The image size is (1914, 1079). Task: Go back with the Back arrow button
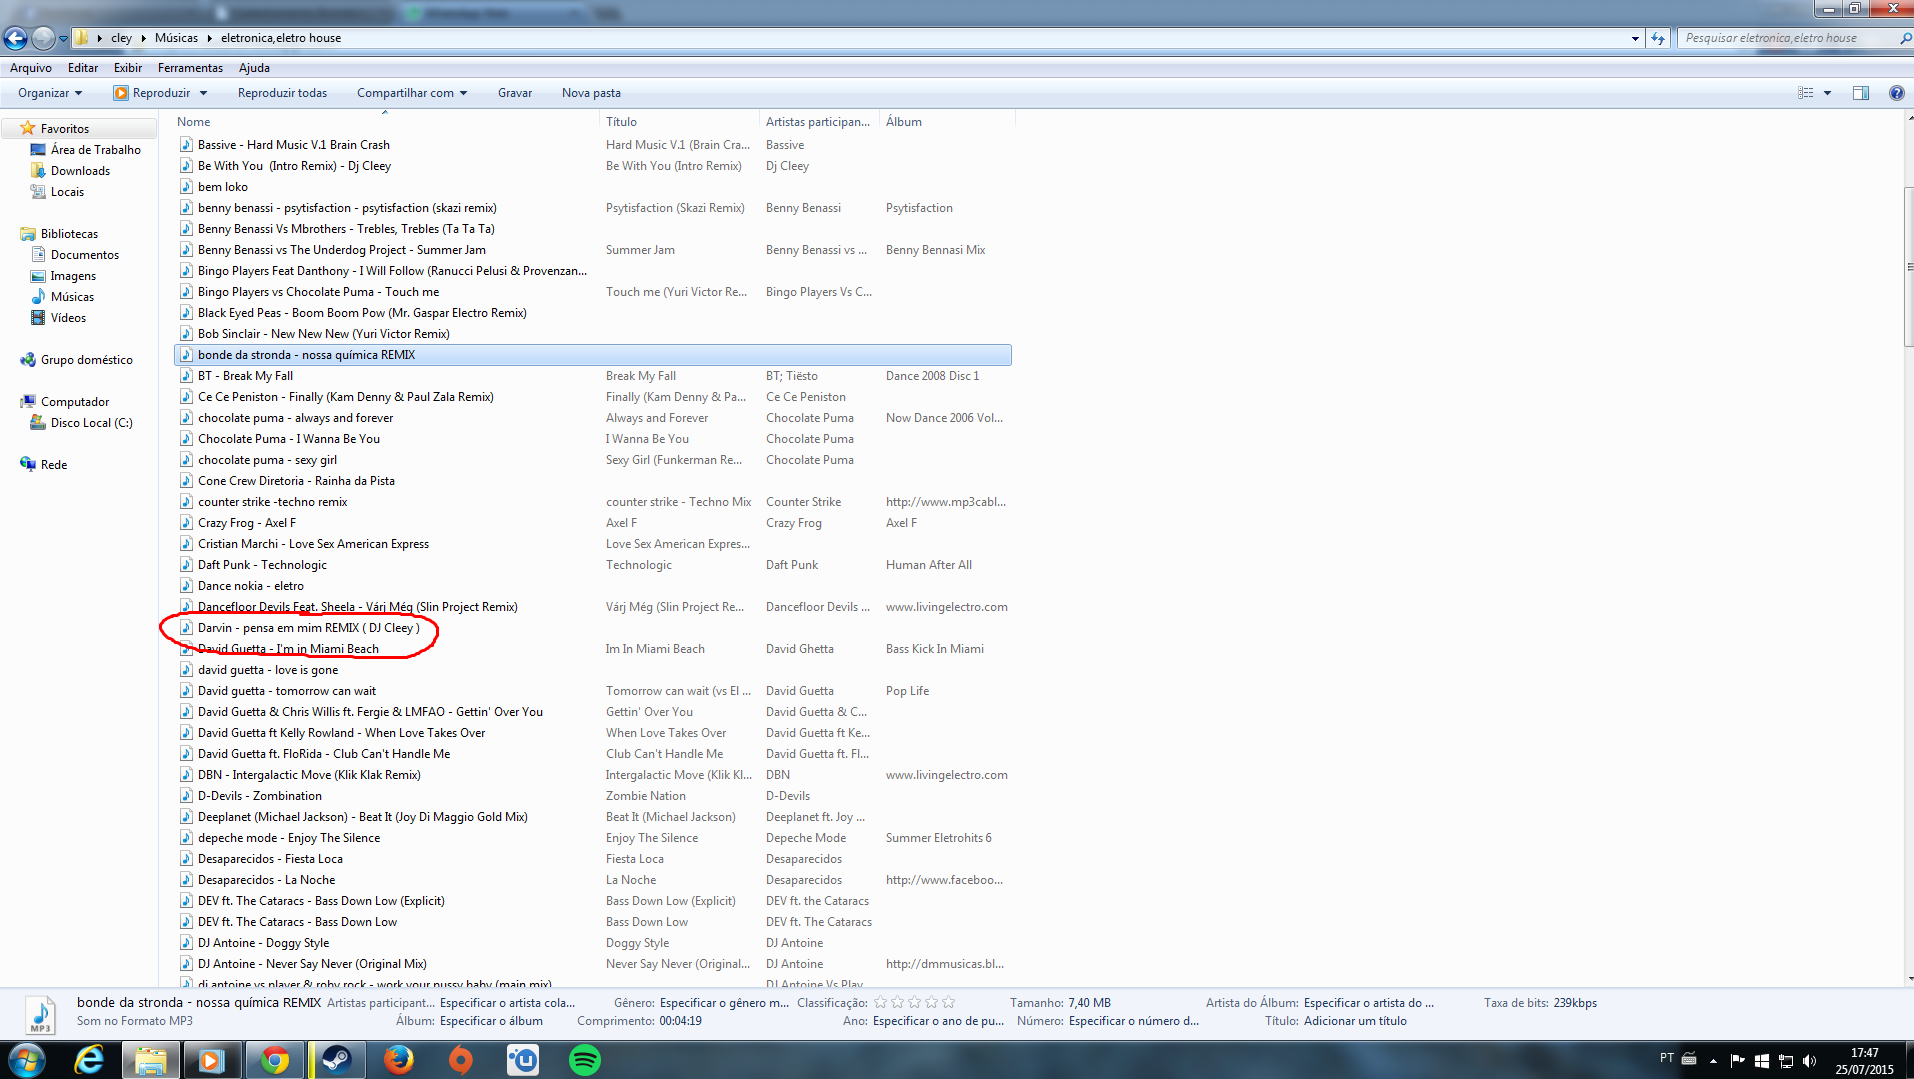tap(15, 38)
